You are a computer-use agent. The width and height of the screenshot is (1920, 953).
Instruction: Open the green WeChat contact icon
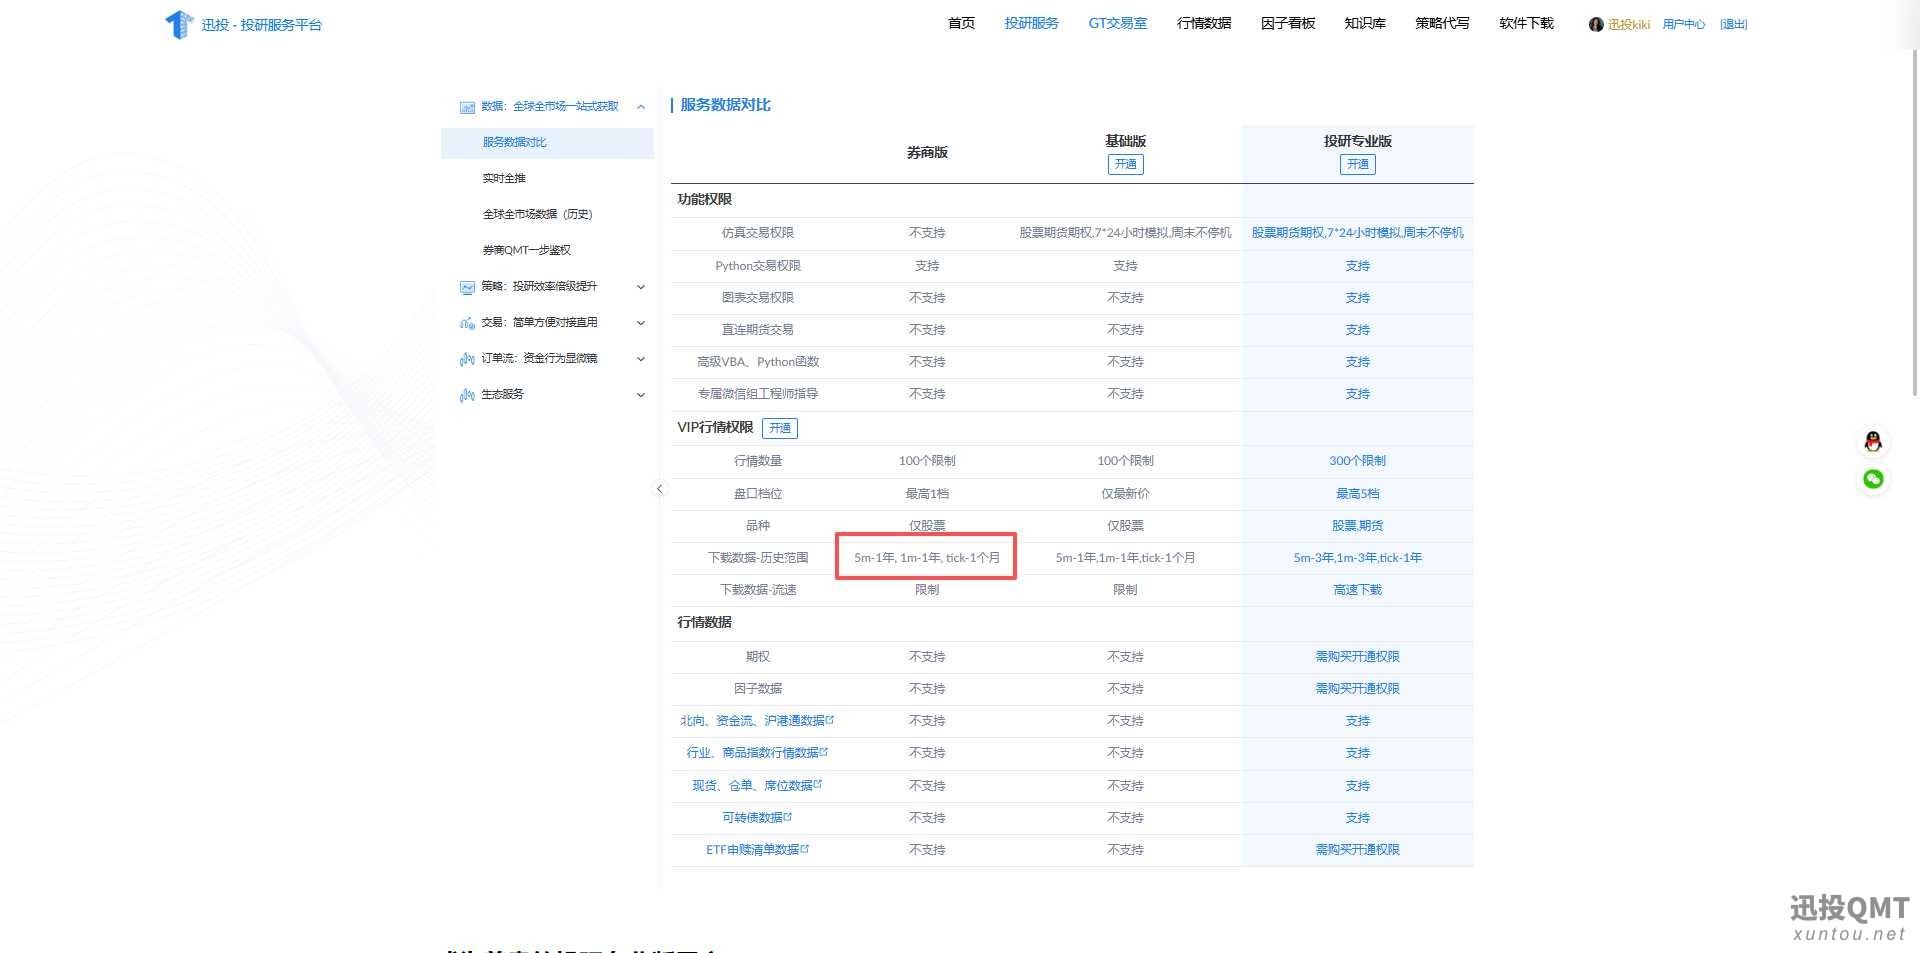[1873, 479]
